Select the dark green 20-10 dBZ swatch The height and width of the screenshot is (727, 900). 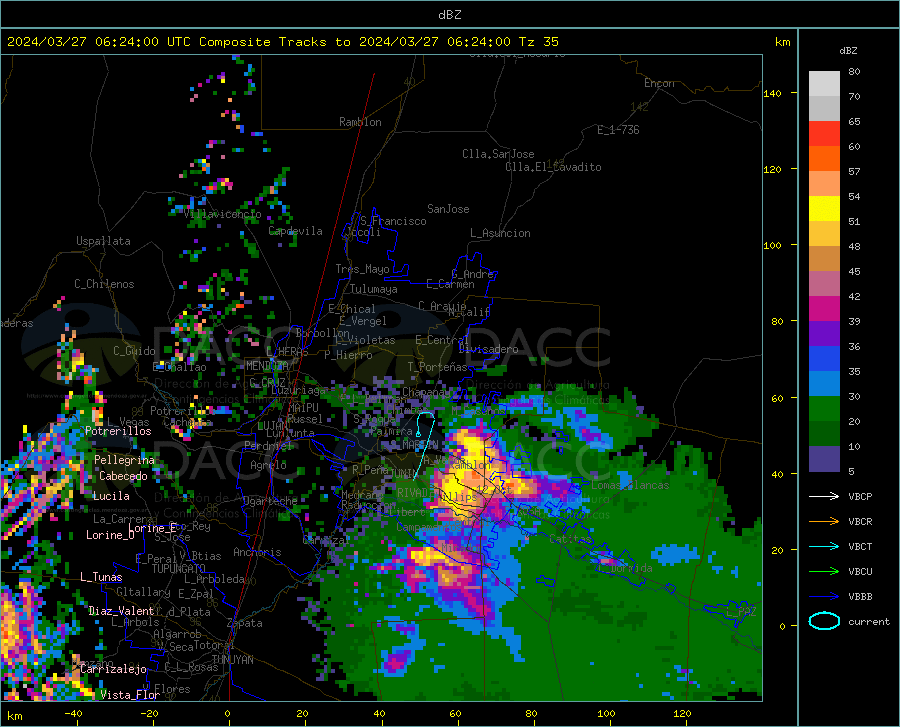pyautogui.click(x=824, y=434)
